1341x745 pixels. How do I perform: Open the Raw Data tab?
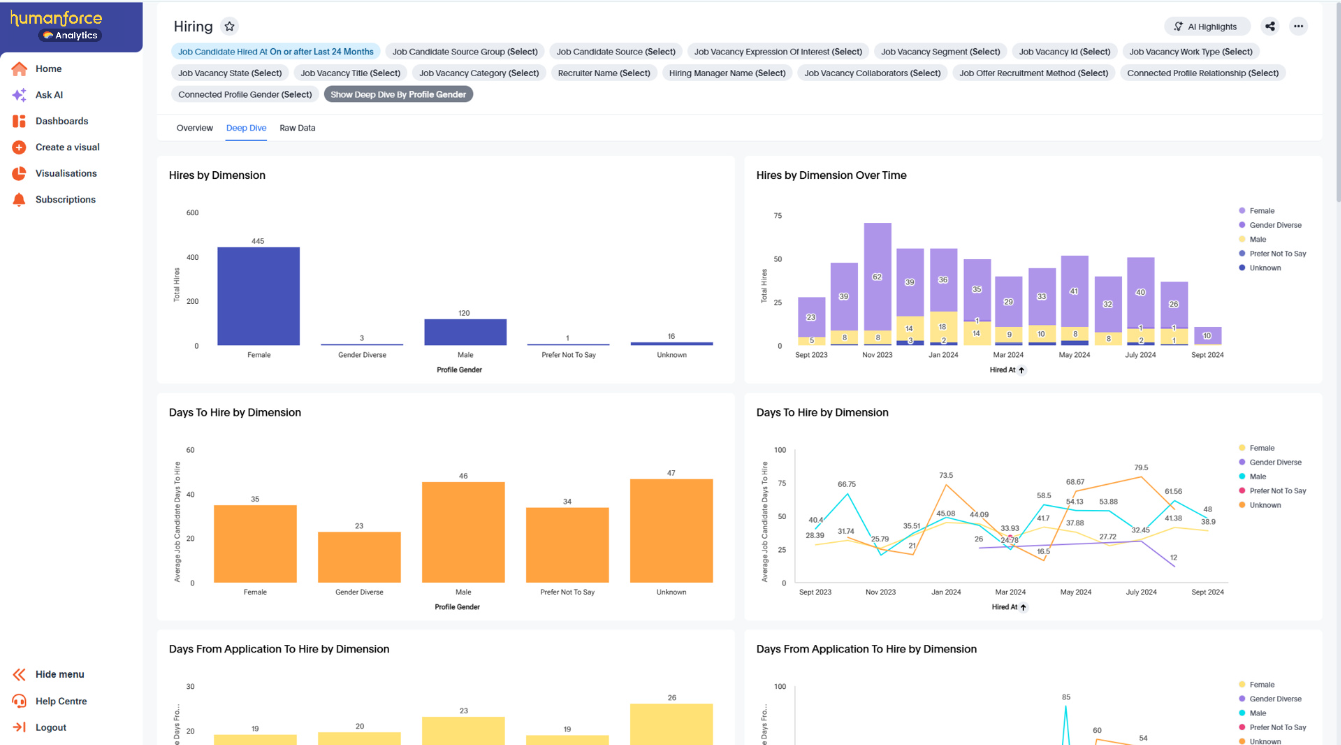coord(297,128)
